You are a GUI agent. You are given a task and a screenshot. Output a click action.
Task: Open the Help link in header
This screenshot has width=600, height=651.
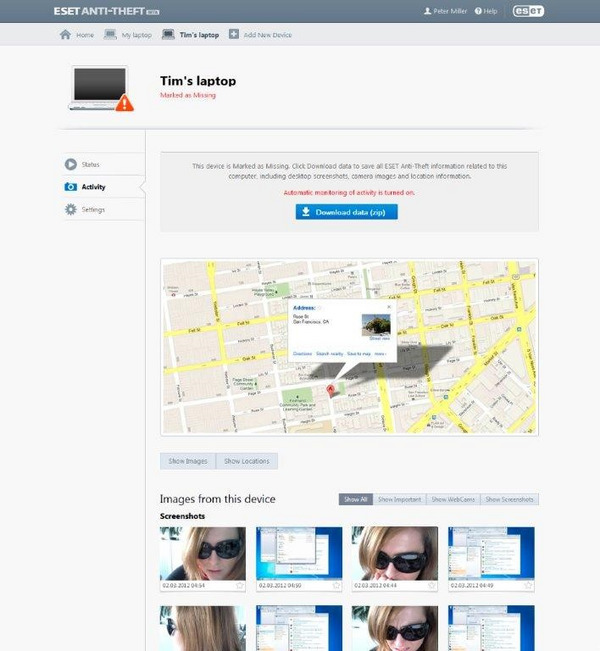(x=490, y=11)
